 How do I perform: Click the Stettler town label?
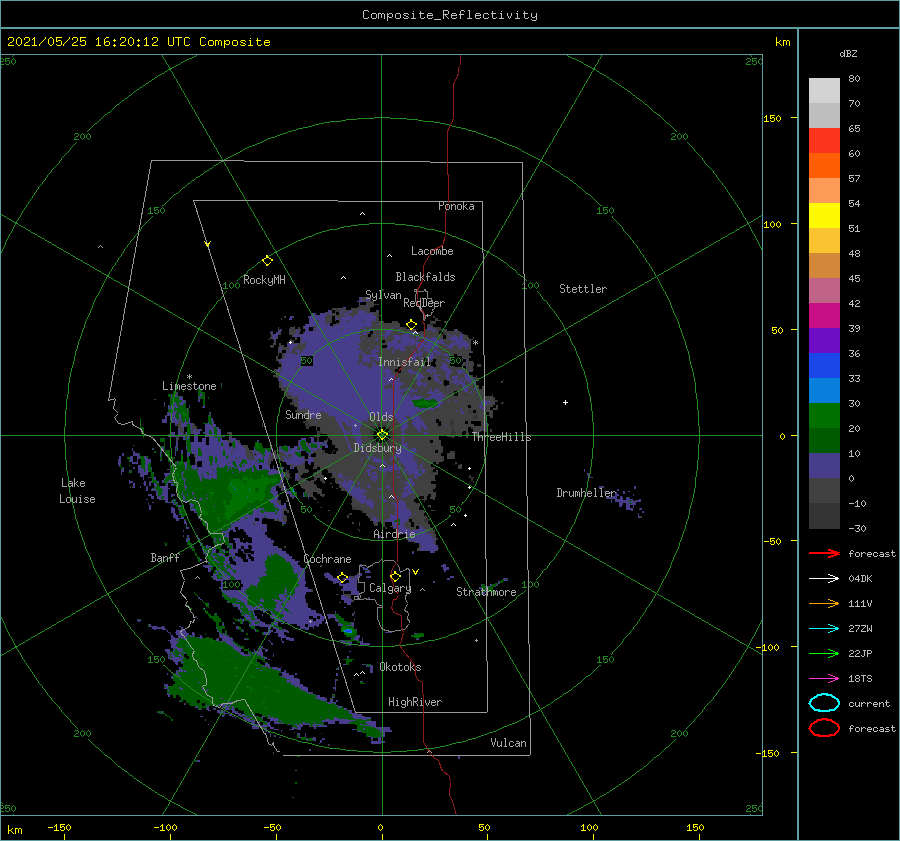click(x=583, y=289)
